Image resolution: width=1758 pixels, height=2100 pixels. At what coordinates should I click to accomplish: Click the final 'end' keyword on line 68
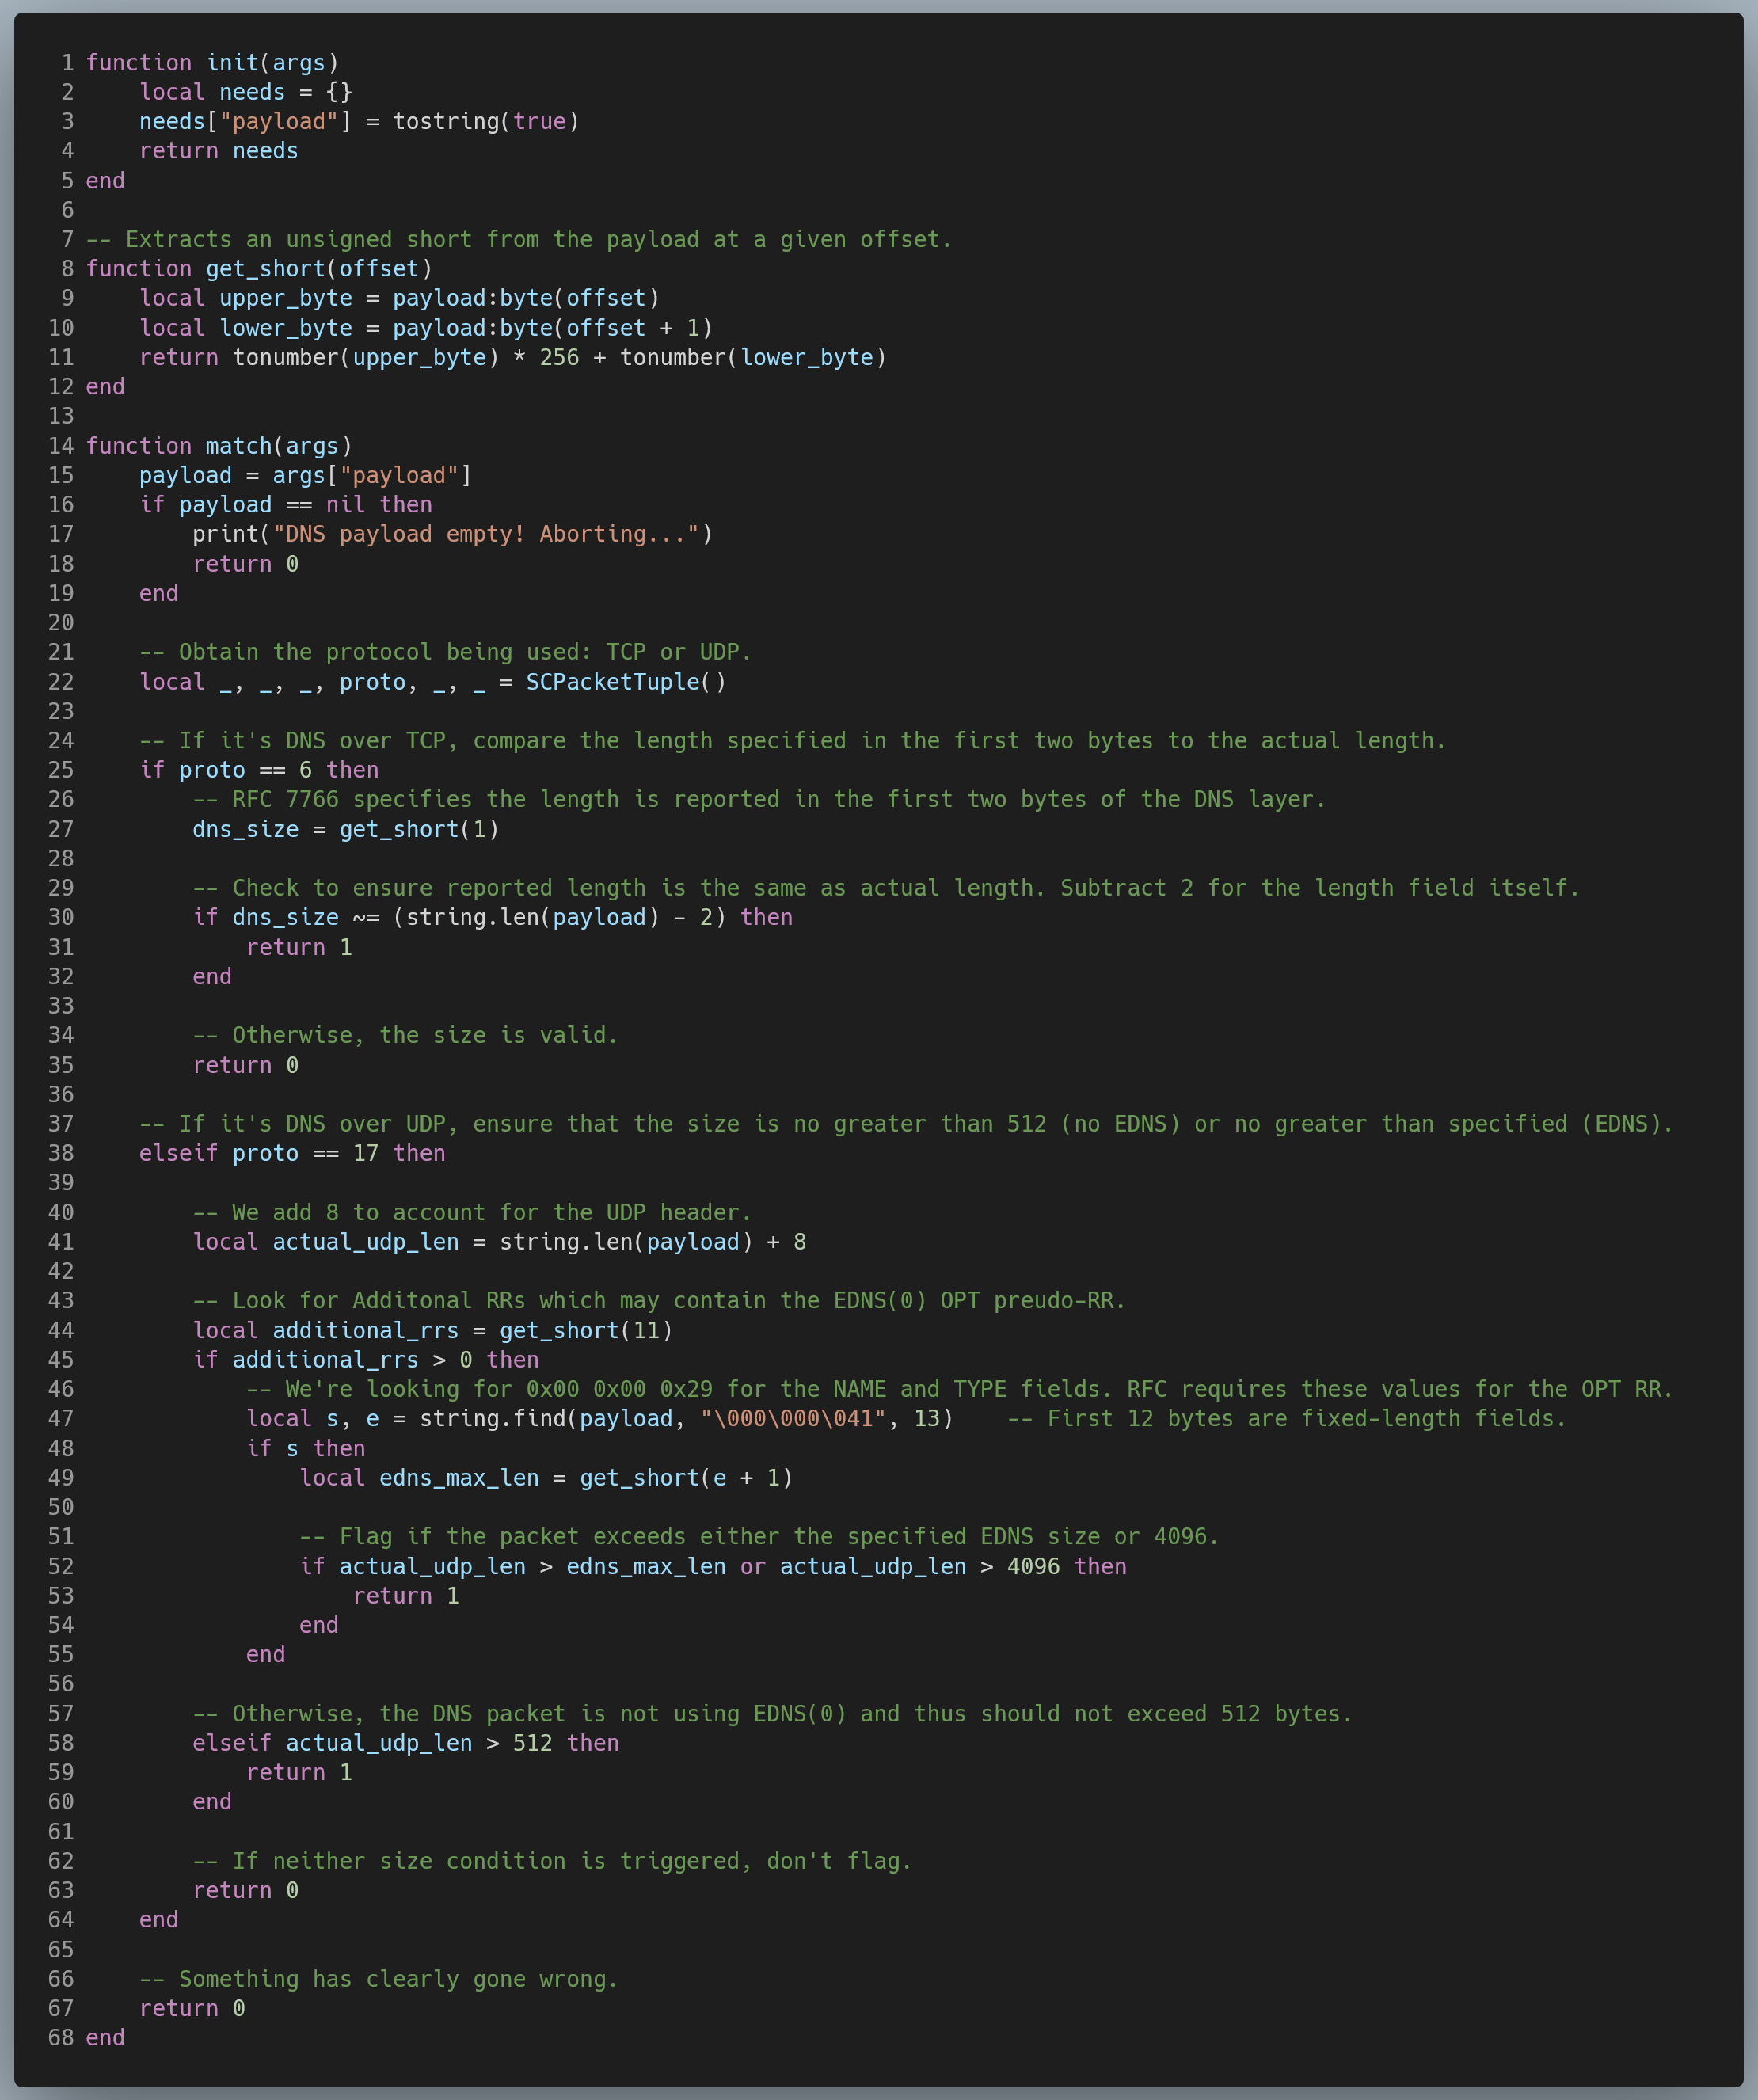[x=105, y=2038]
